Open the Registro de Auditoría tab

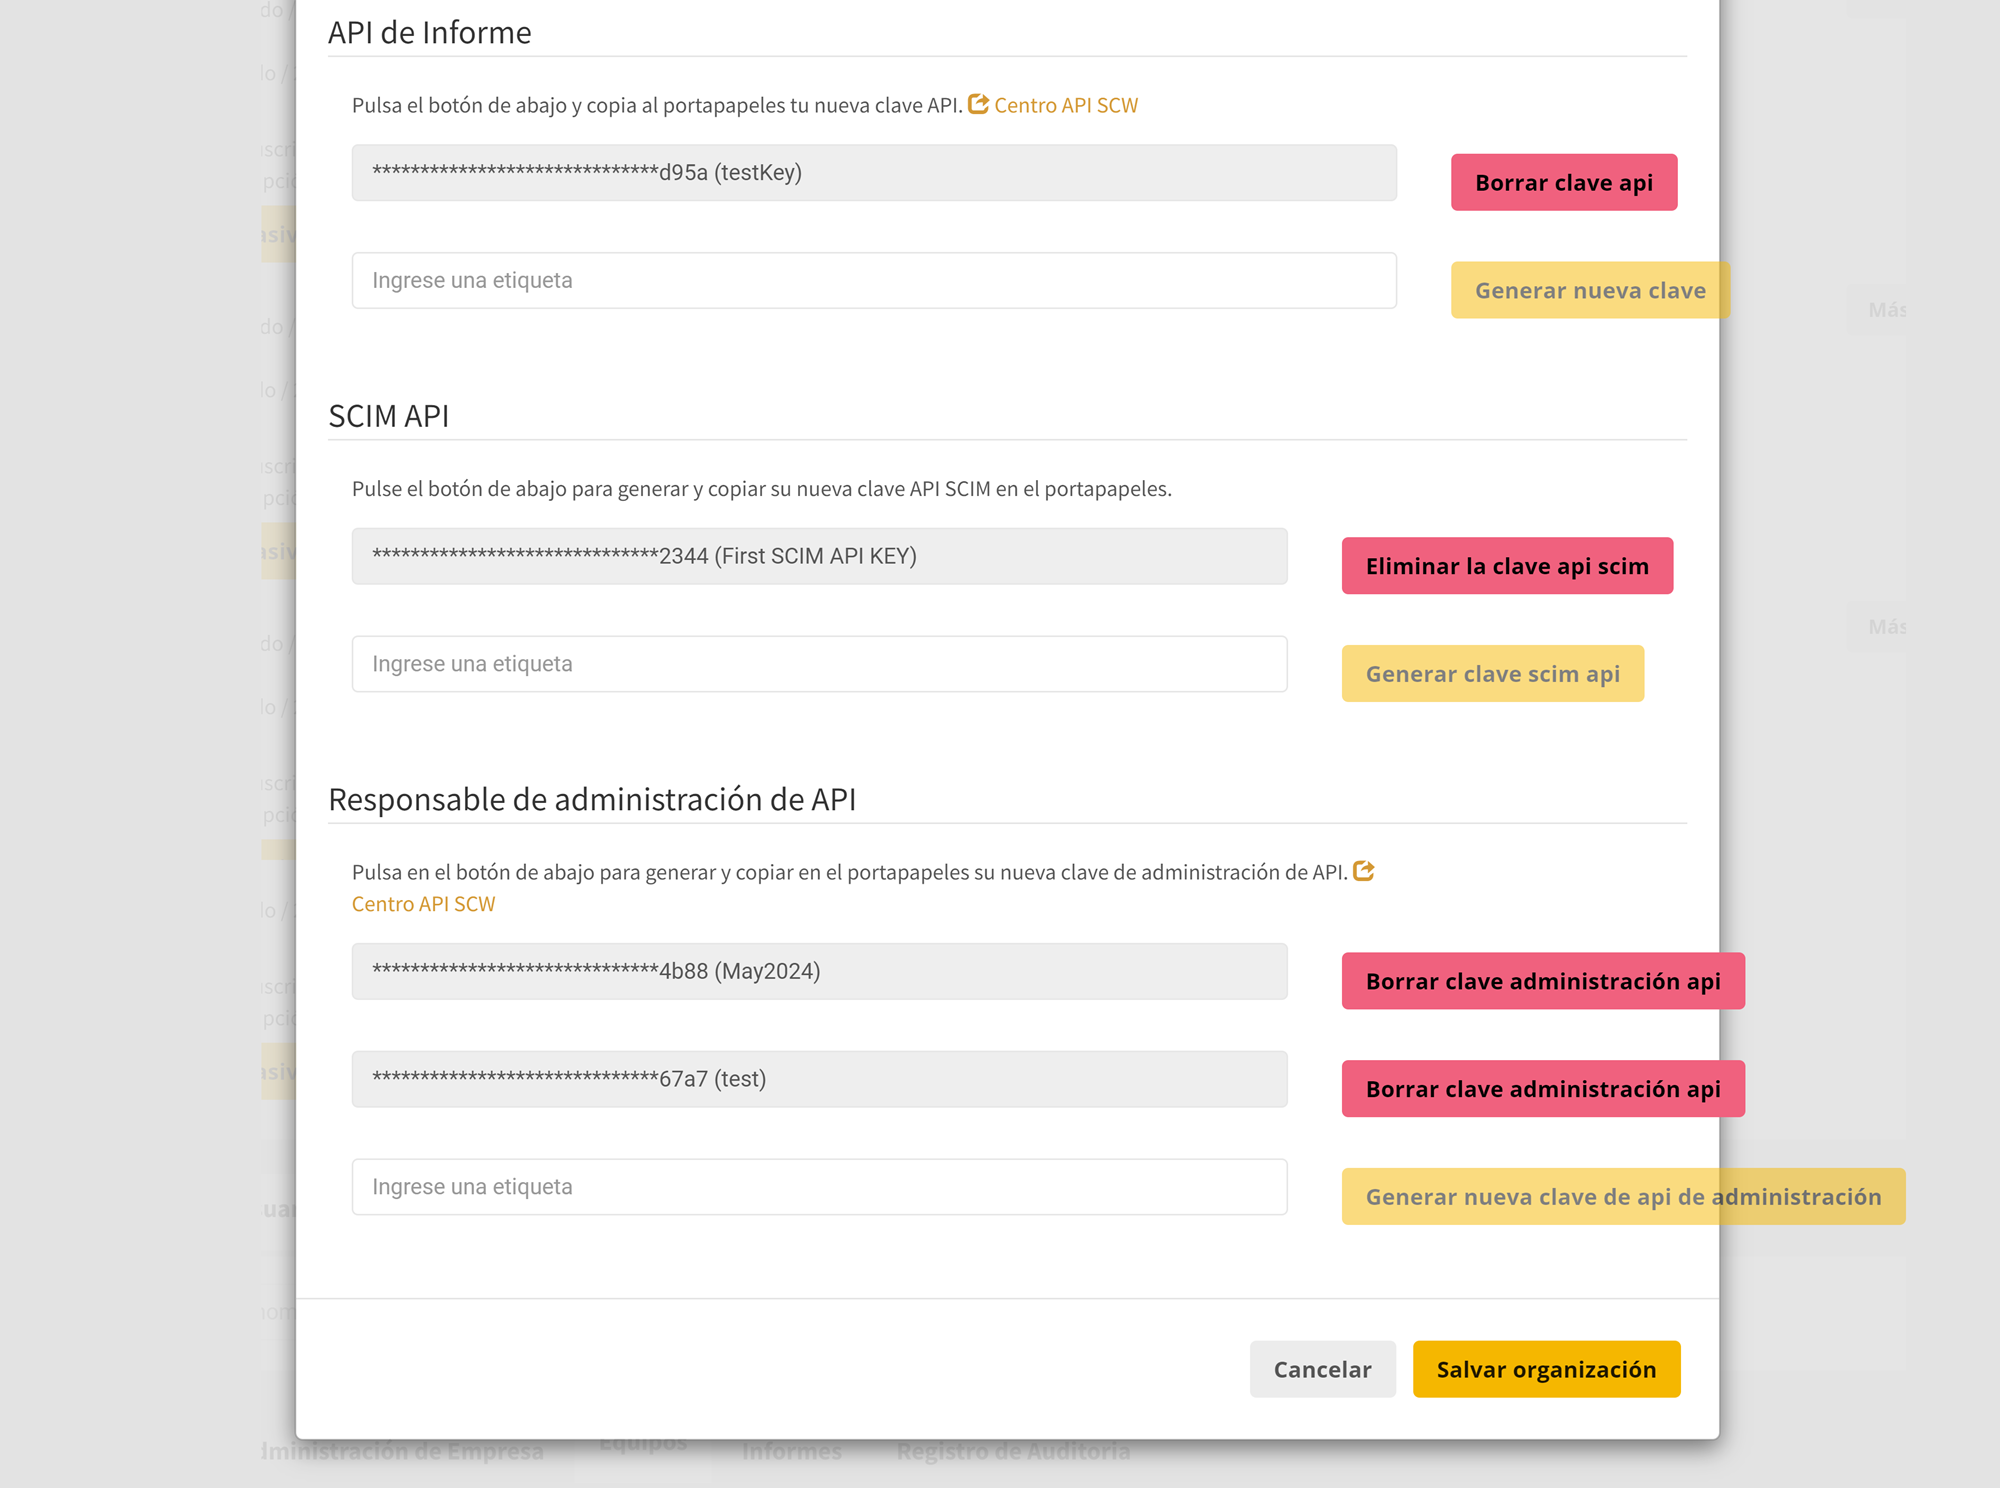coord(1013,1451)
